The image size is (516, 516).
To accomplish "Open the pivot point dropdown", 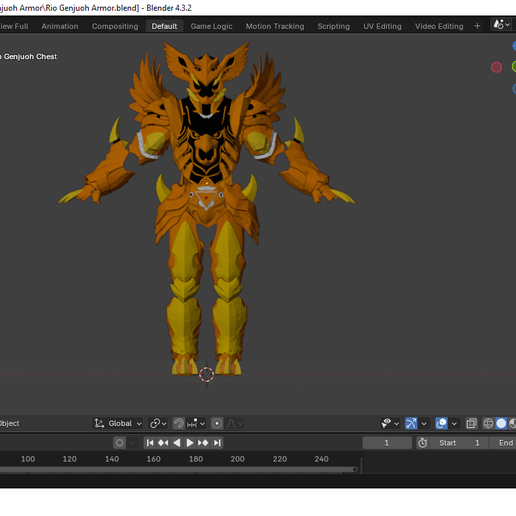I will tap(158, 423).
